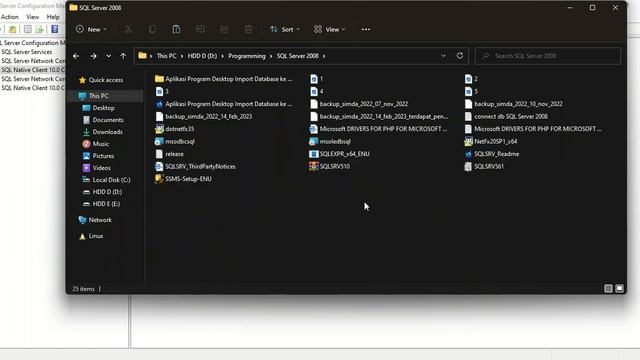Image resolution: width=640 pixels, height=360 pixels.
Task: Select Quick access in the navigation pane
Action: pos(105,80)
